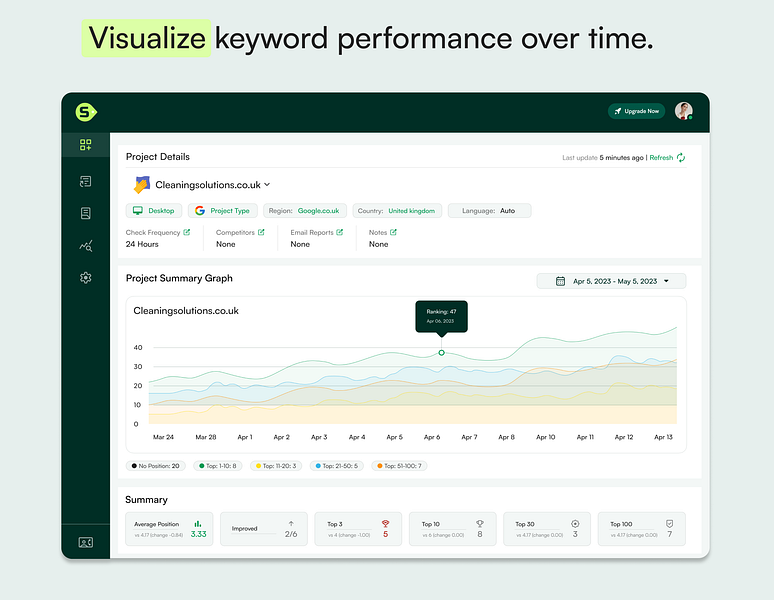Screen dimensions: 774x600
Task: Open the date range Apr 5 - May 5 dropdown
Action: [x=611, y=281]
